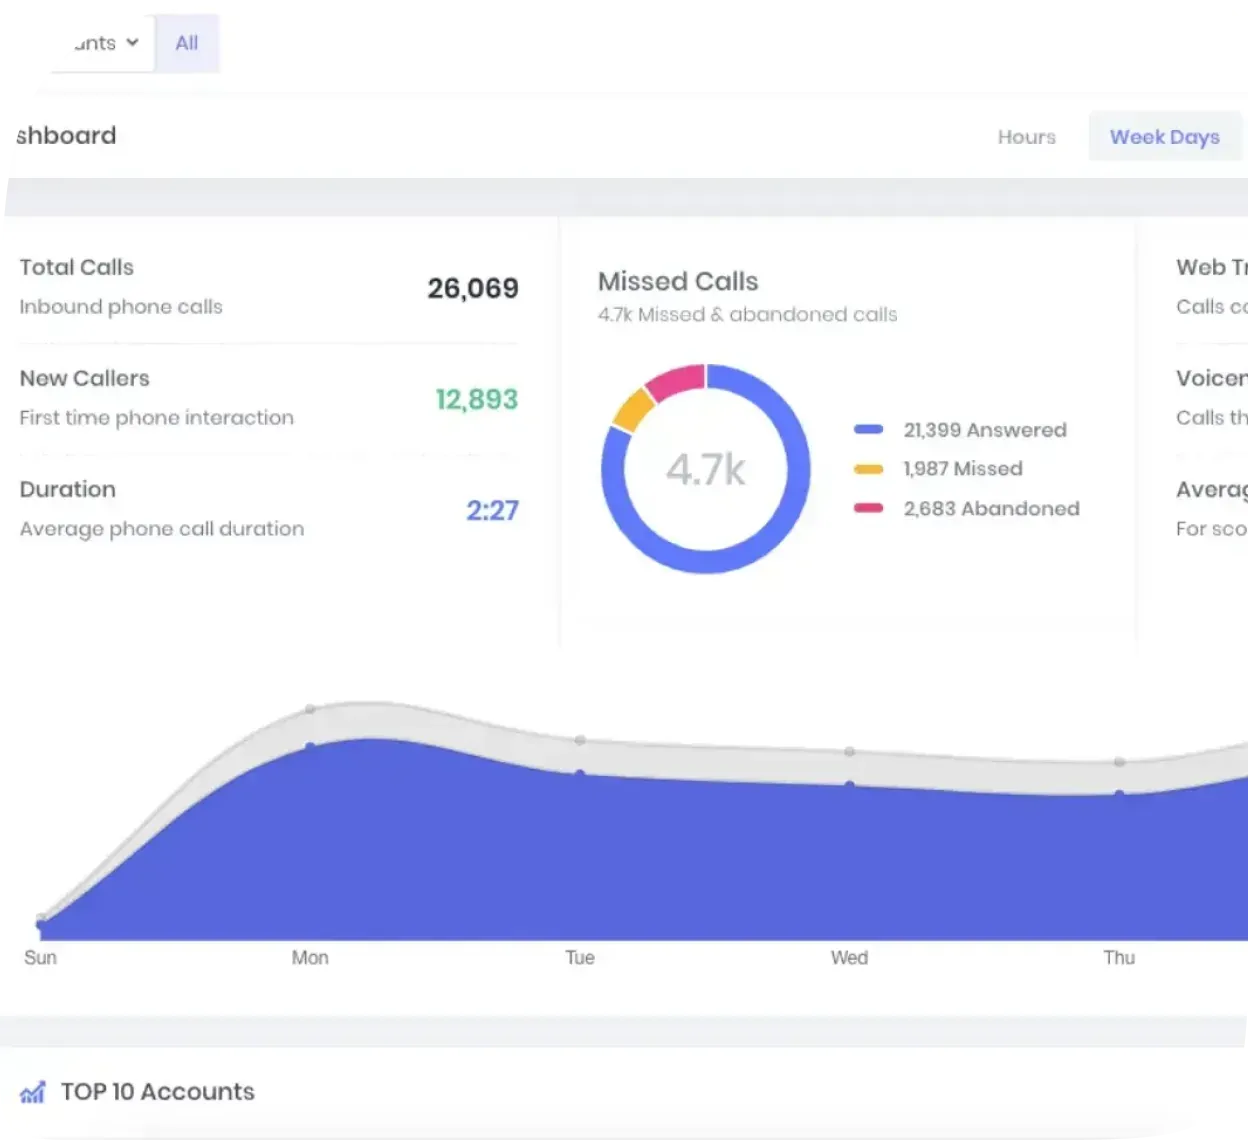Viewport: 1248px width, 1140px height.
Task: Click 'First time phone interaction' subtitle
Action: tap(157, 418)
